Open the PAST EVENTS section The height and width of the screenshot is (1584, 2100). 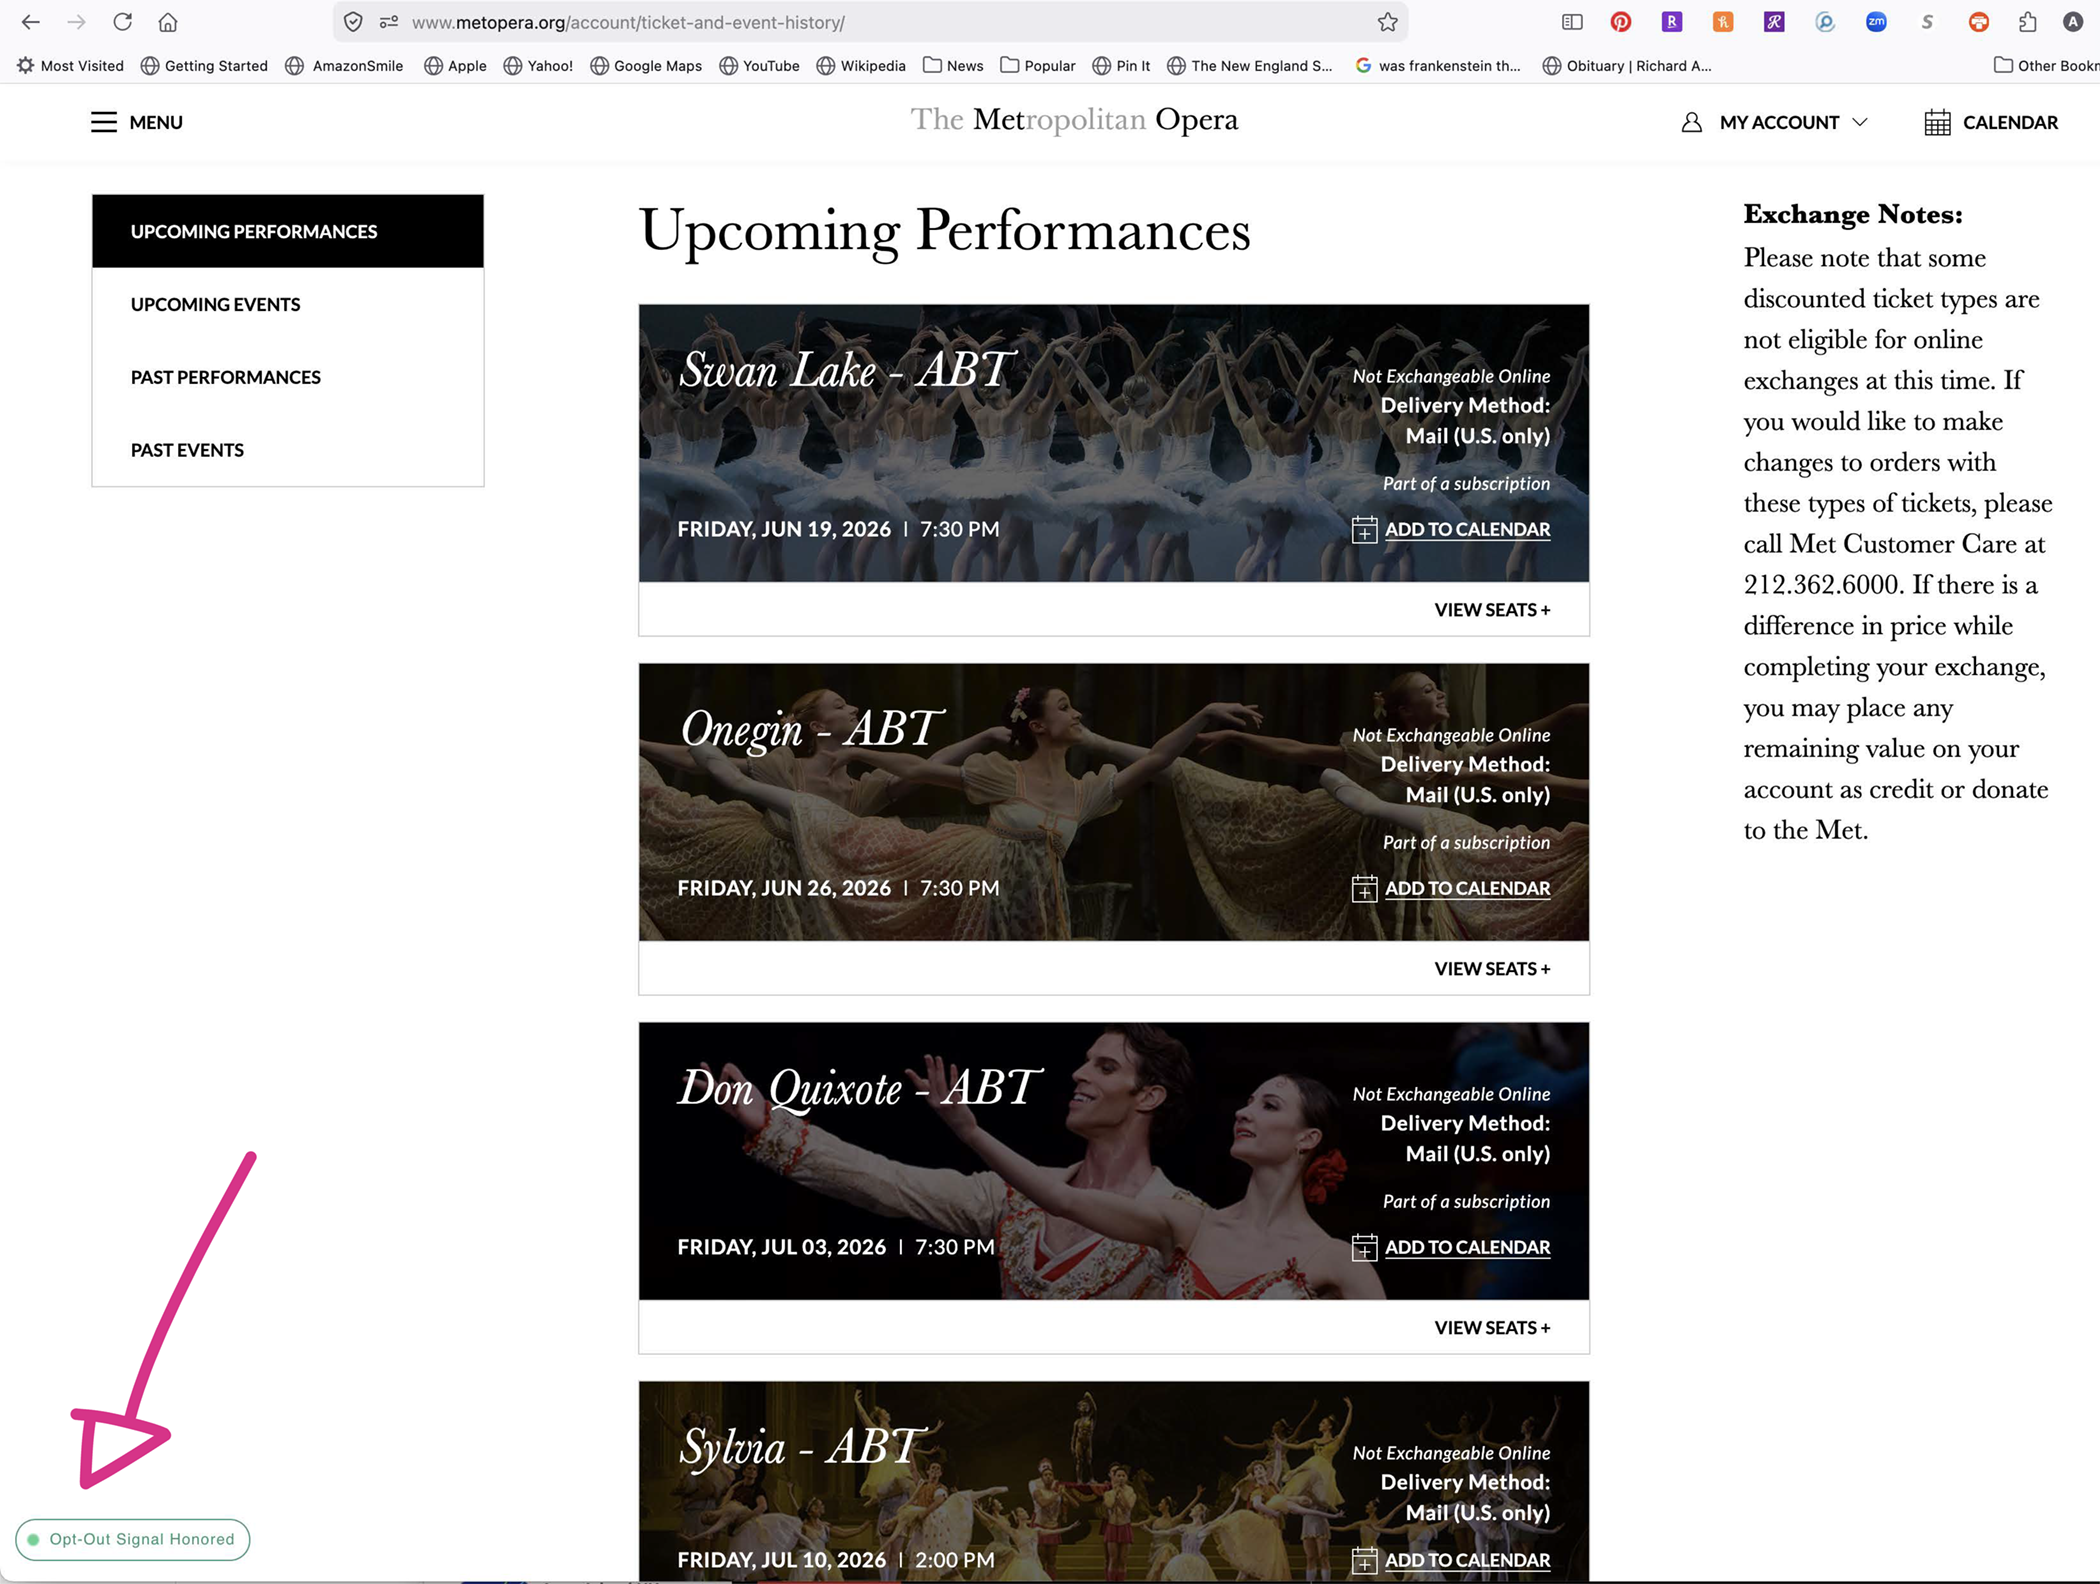coord(187,450)
